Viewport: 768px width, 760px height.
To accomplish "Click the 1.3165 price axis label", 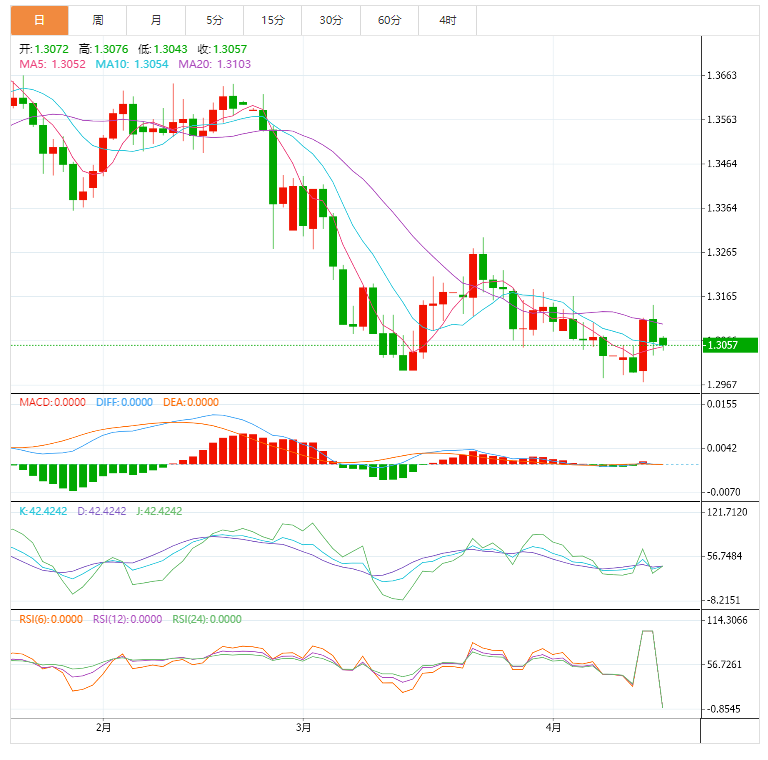I will coord(721,296).
